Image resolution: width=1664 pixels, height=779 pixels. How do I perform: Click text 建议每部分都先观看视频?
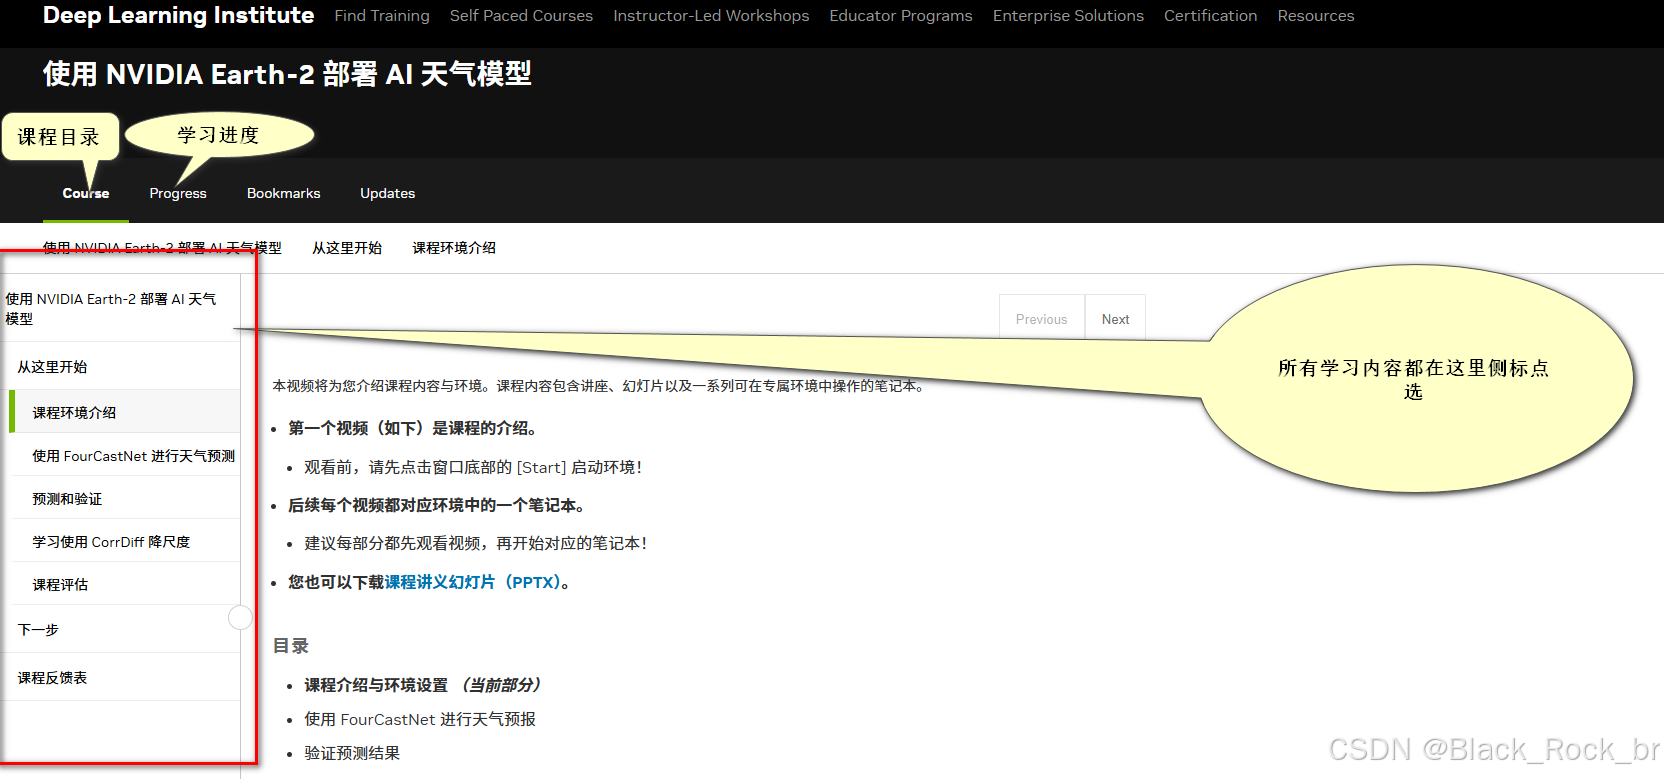[x=476, y=543]
